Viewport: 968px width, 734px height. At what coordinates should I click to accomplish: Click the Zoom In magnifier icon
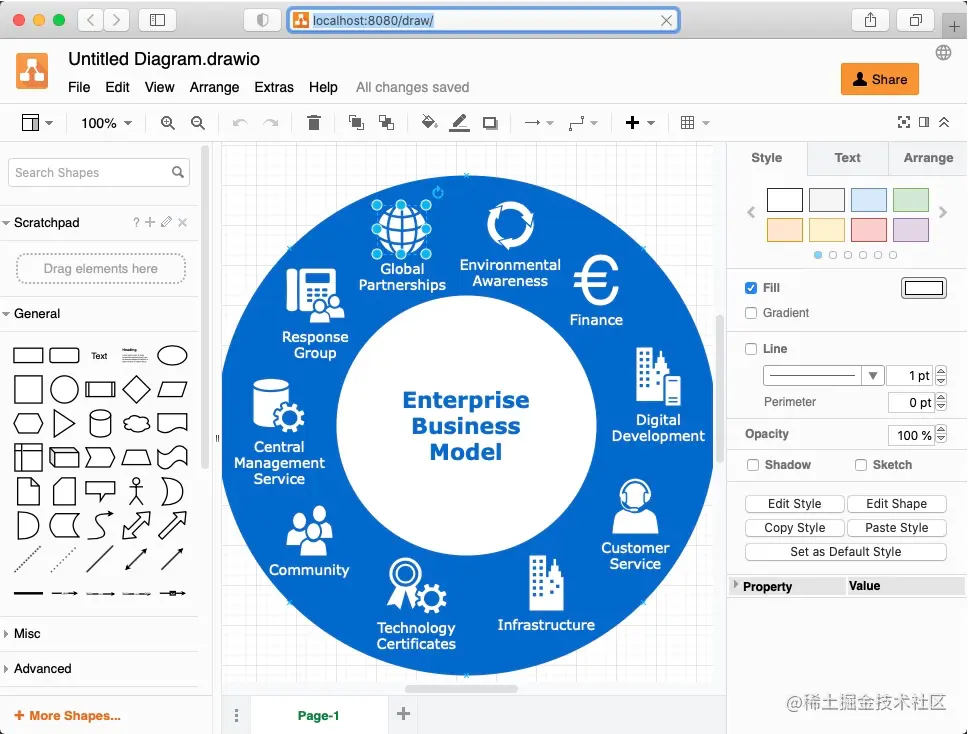(x=167, y=123)
